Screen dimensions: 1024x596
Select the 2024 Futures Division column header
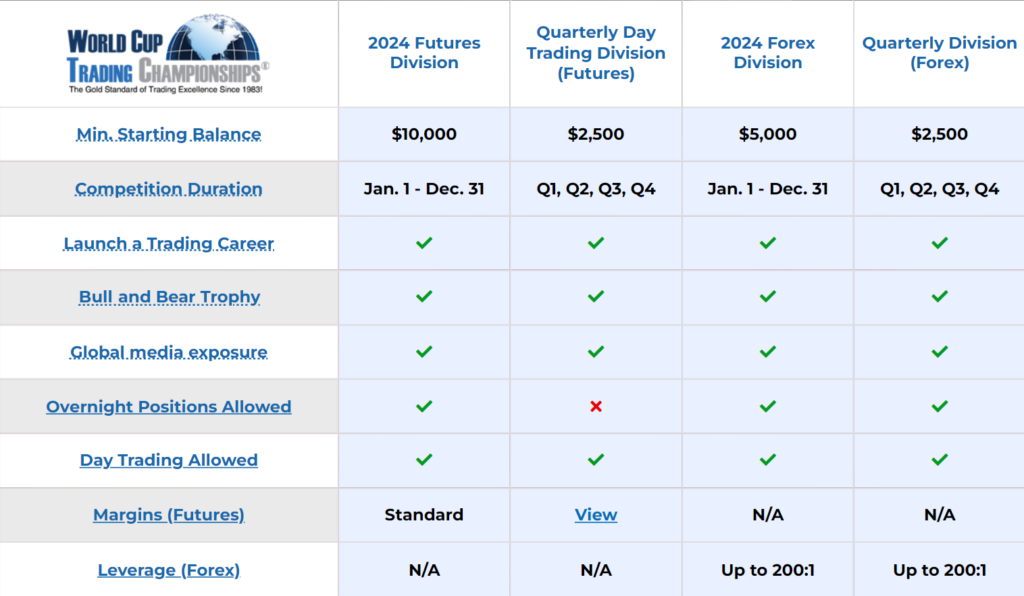coord(424,53)
